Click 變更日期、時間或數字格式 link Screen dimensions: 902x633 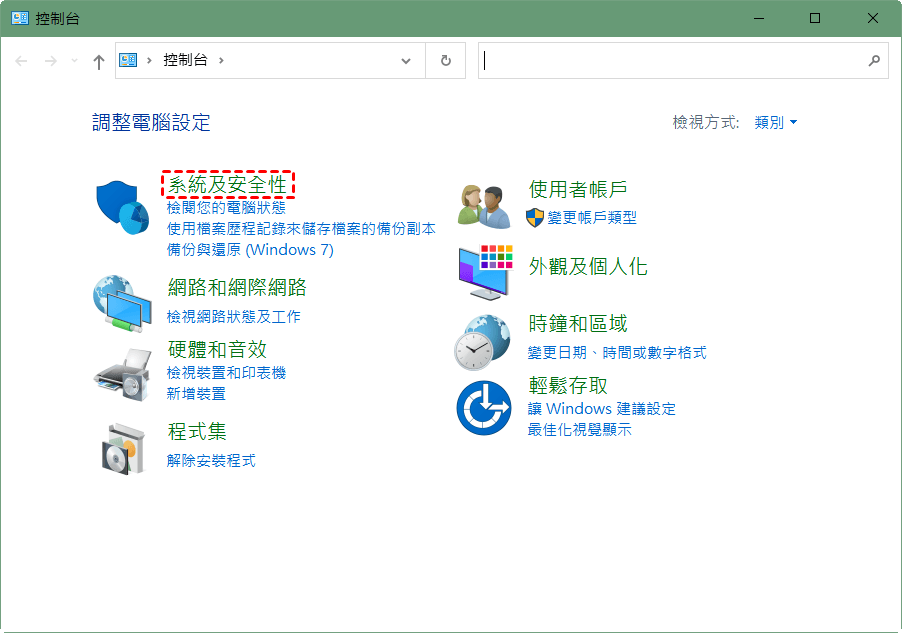tap(617, 352)
